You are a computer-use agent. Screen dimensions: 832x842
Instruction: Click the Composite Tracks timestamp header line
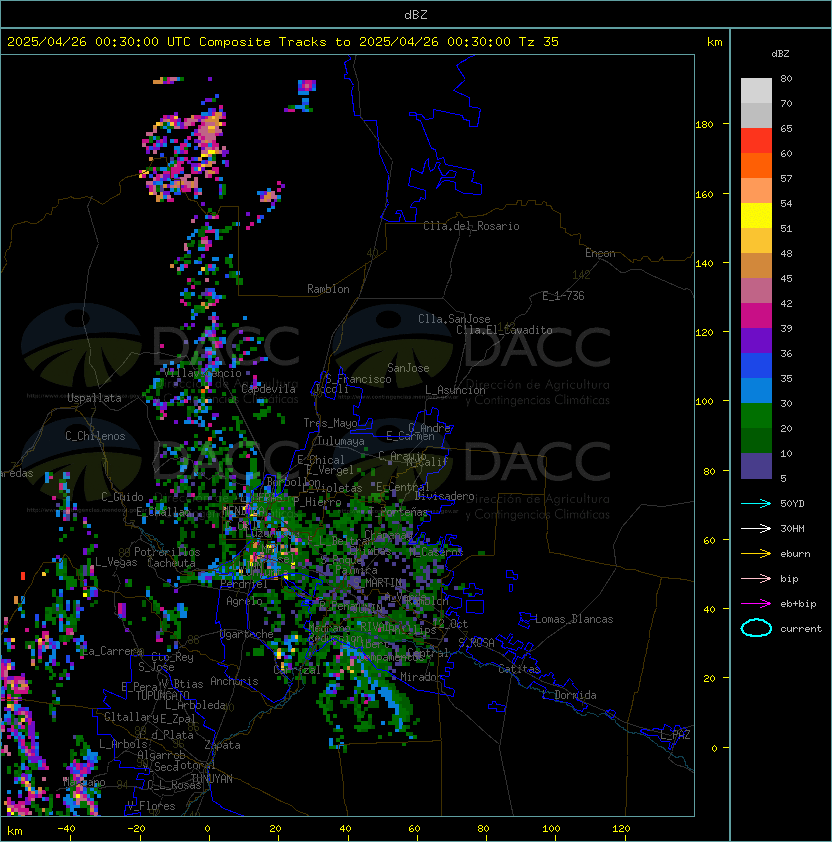pyautogui.click(x=283, y=42)
